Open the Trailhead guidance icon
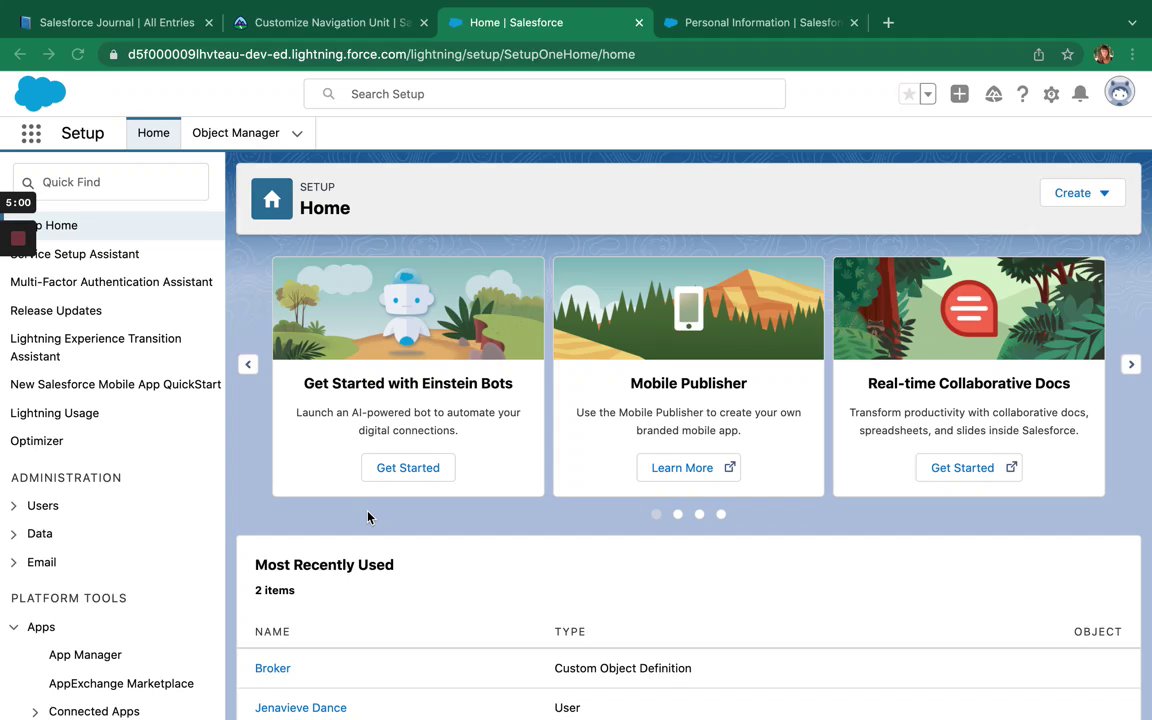The width and height of the screenshot is (1152, 720). click(x=993, y=94)
